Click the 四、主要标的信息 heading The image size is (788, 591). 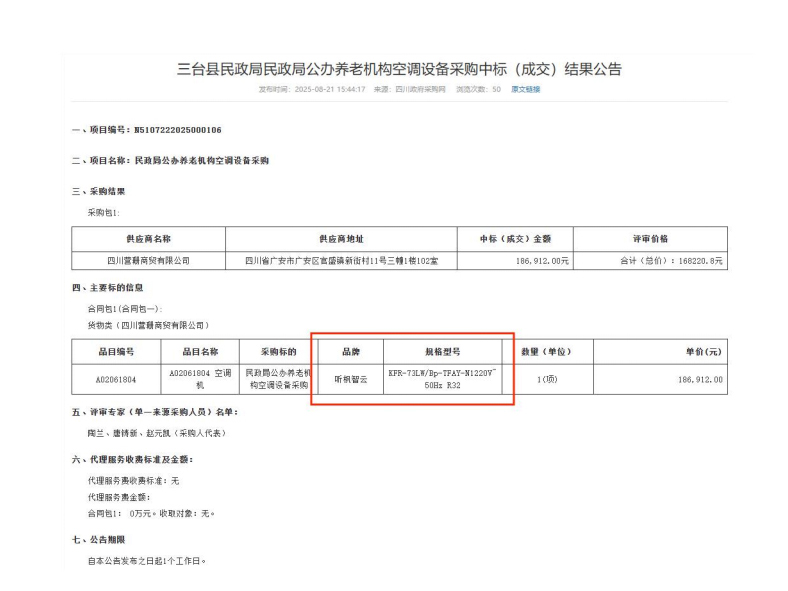tap(108, 288)
